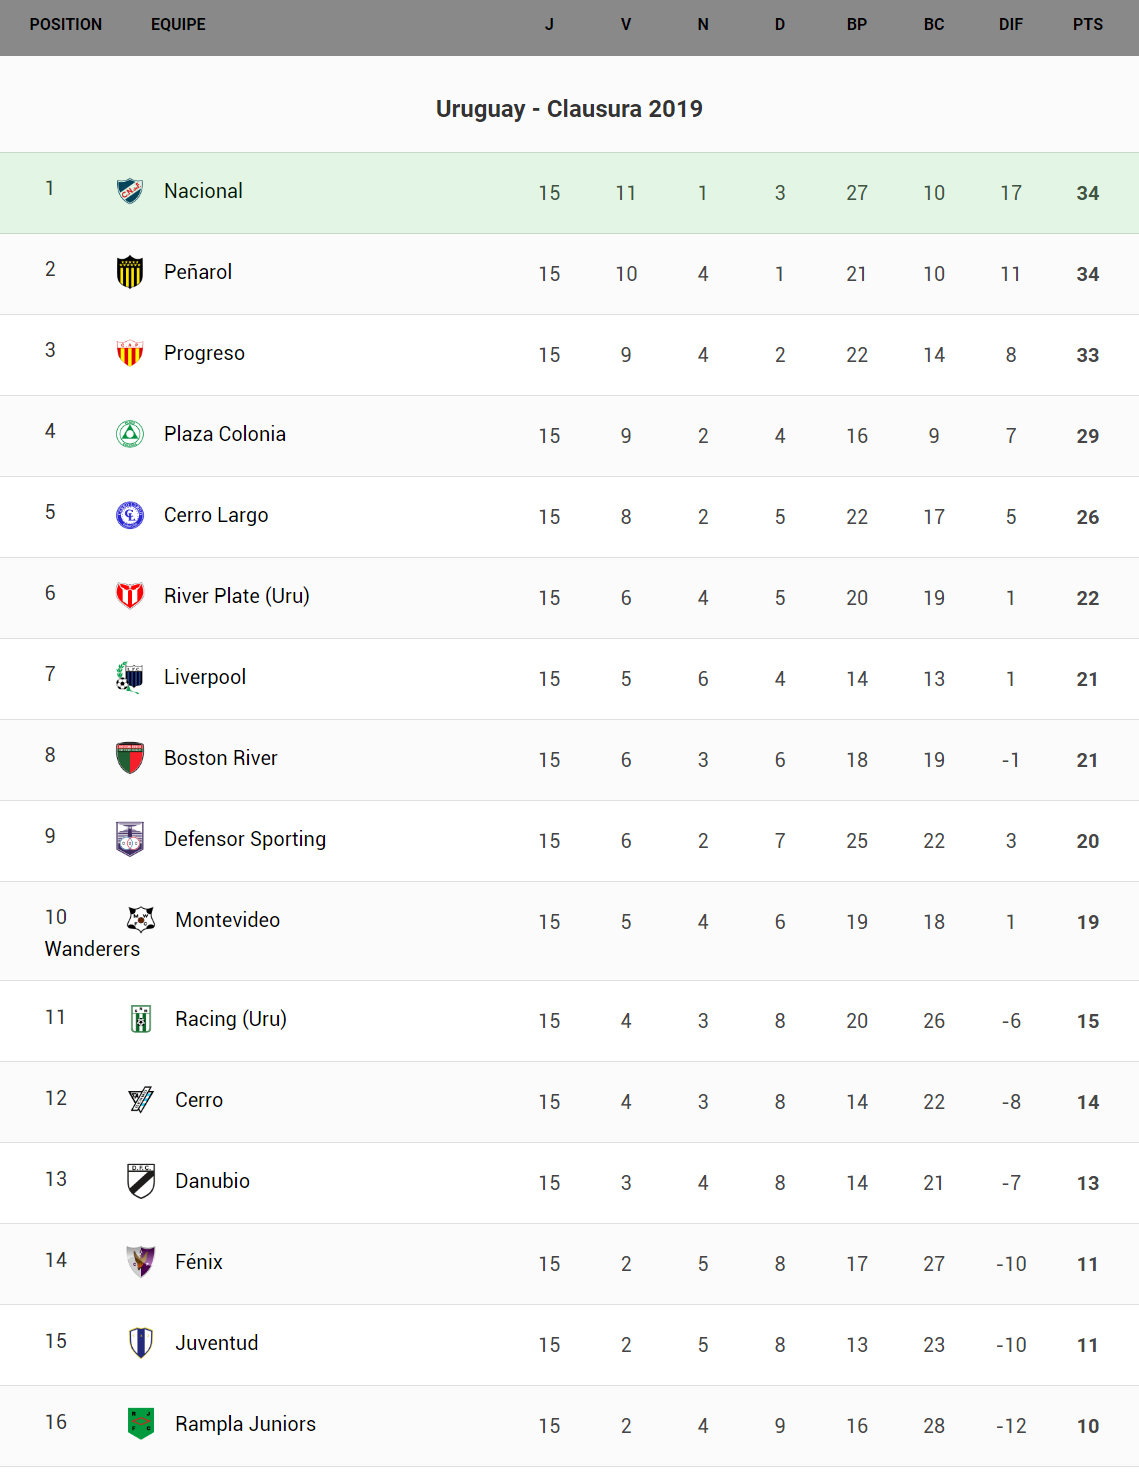Click the Plaza Colonia round badge
1139x1472 pixels.
(130, 434)
